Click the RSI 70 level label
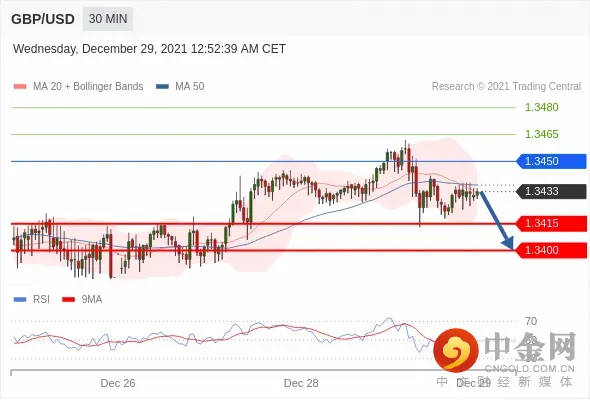This screenshot has height=400, width=590. [531, 321]
